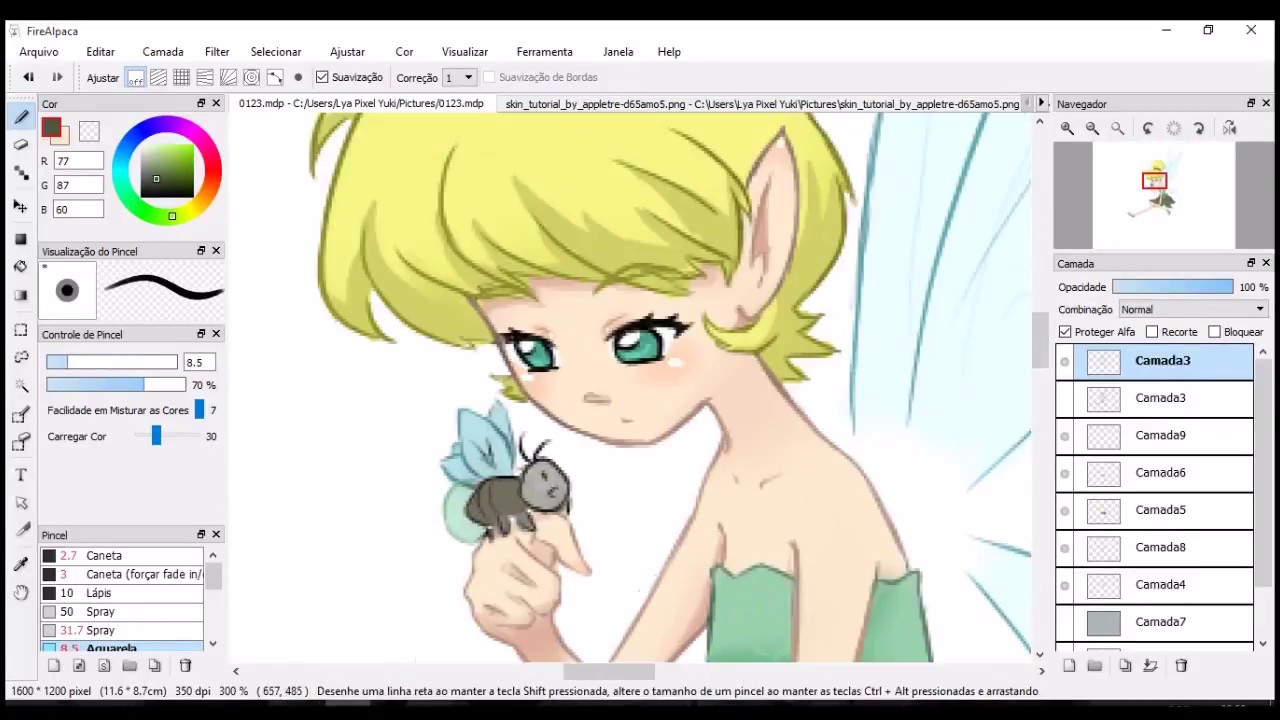Toggle Proteger Alfa checkbox

click(x=1065, y=332)
